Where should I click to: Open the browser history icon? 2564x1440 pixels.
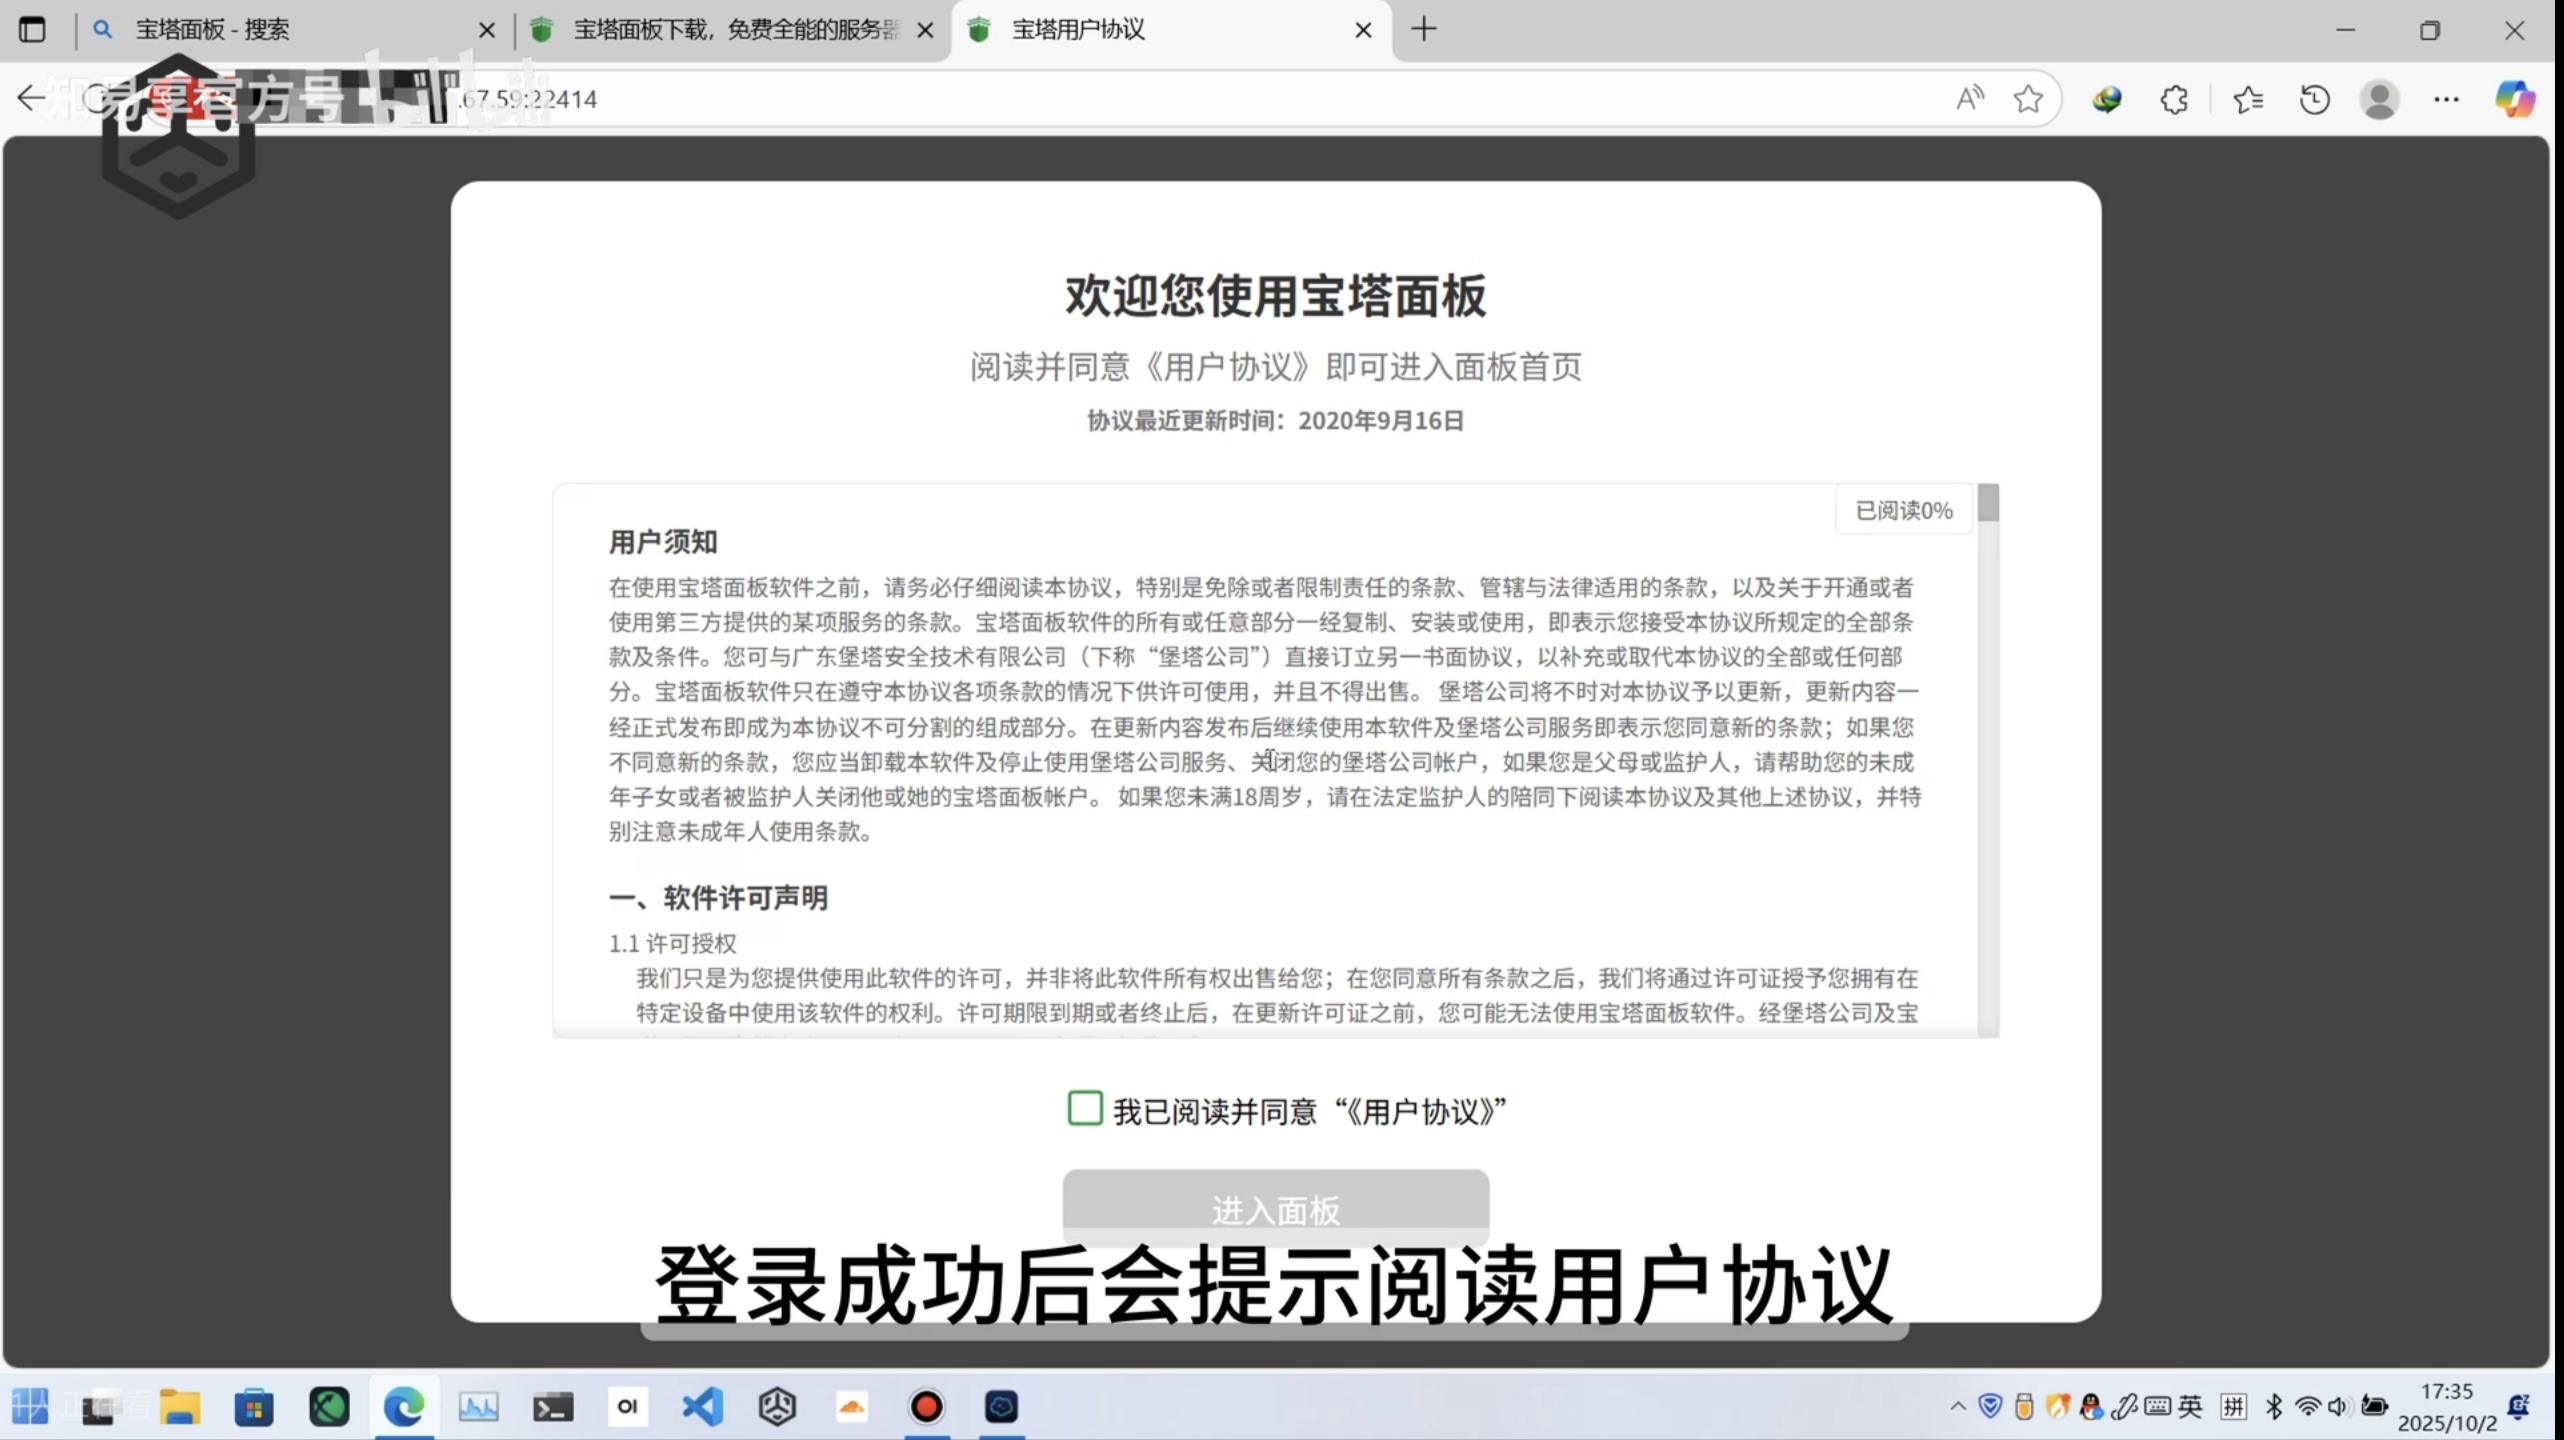point(2314,99)
